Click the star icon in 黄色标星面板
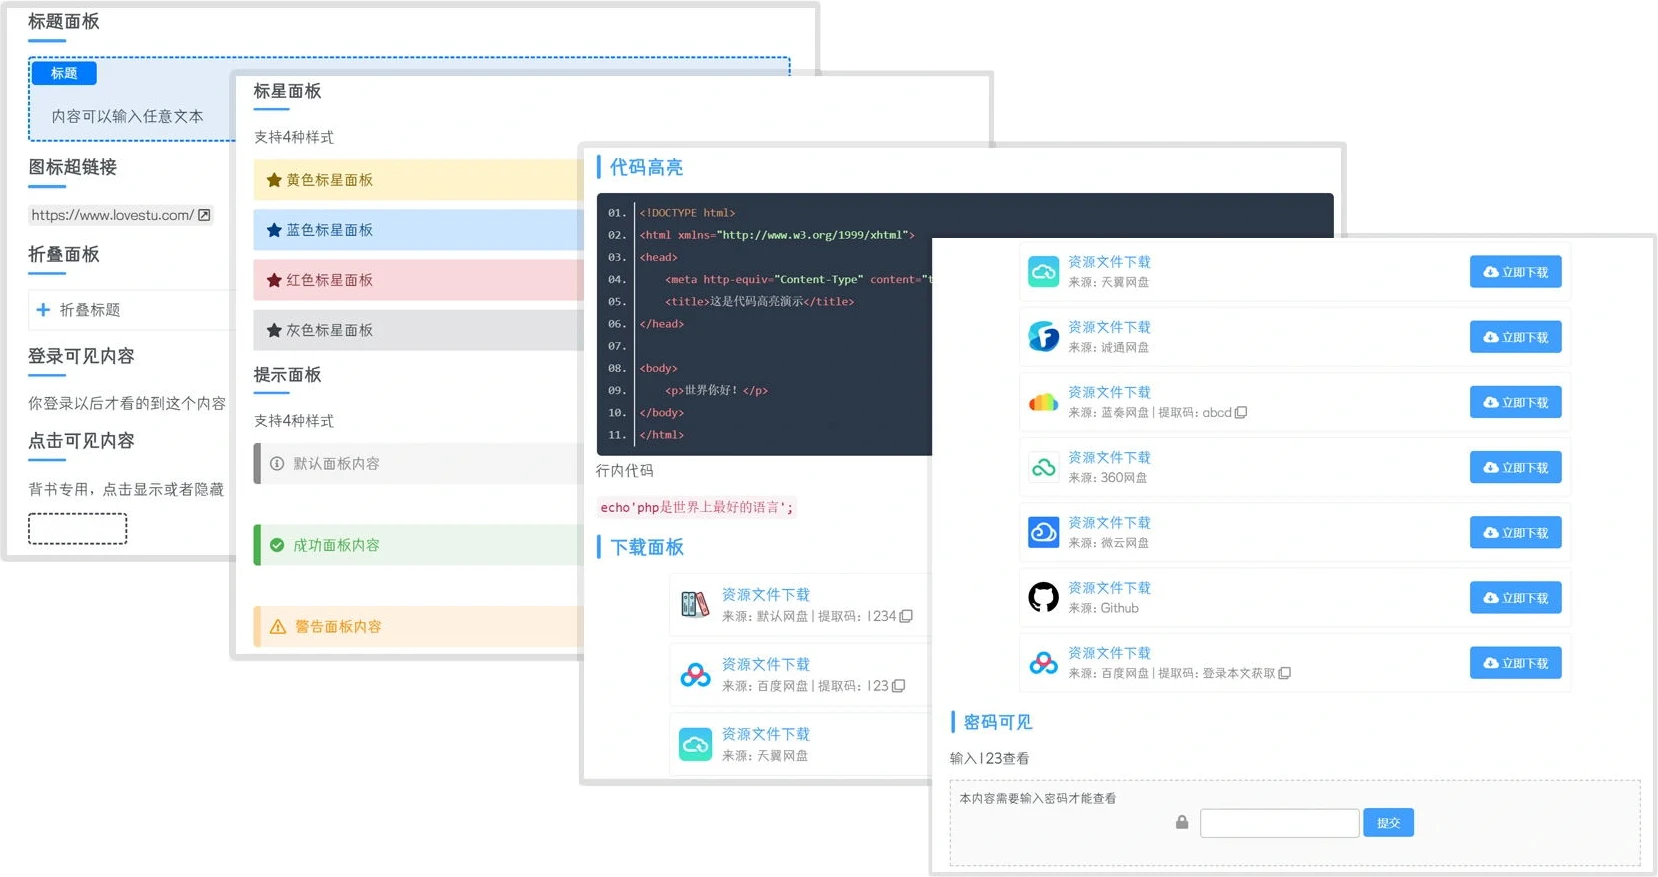The image size is (1658, 877). pyautogui.click(x=274, y=180)
